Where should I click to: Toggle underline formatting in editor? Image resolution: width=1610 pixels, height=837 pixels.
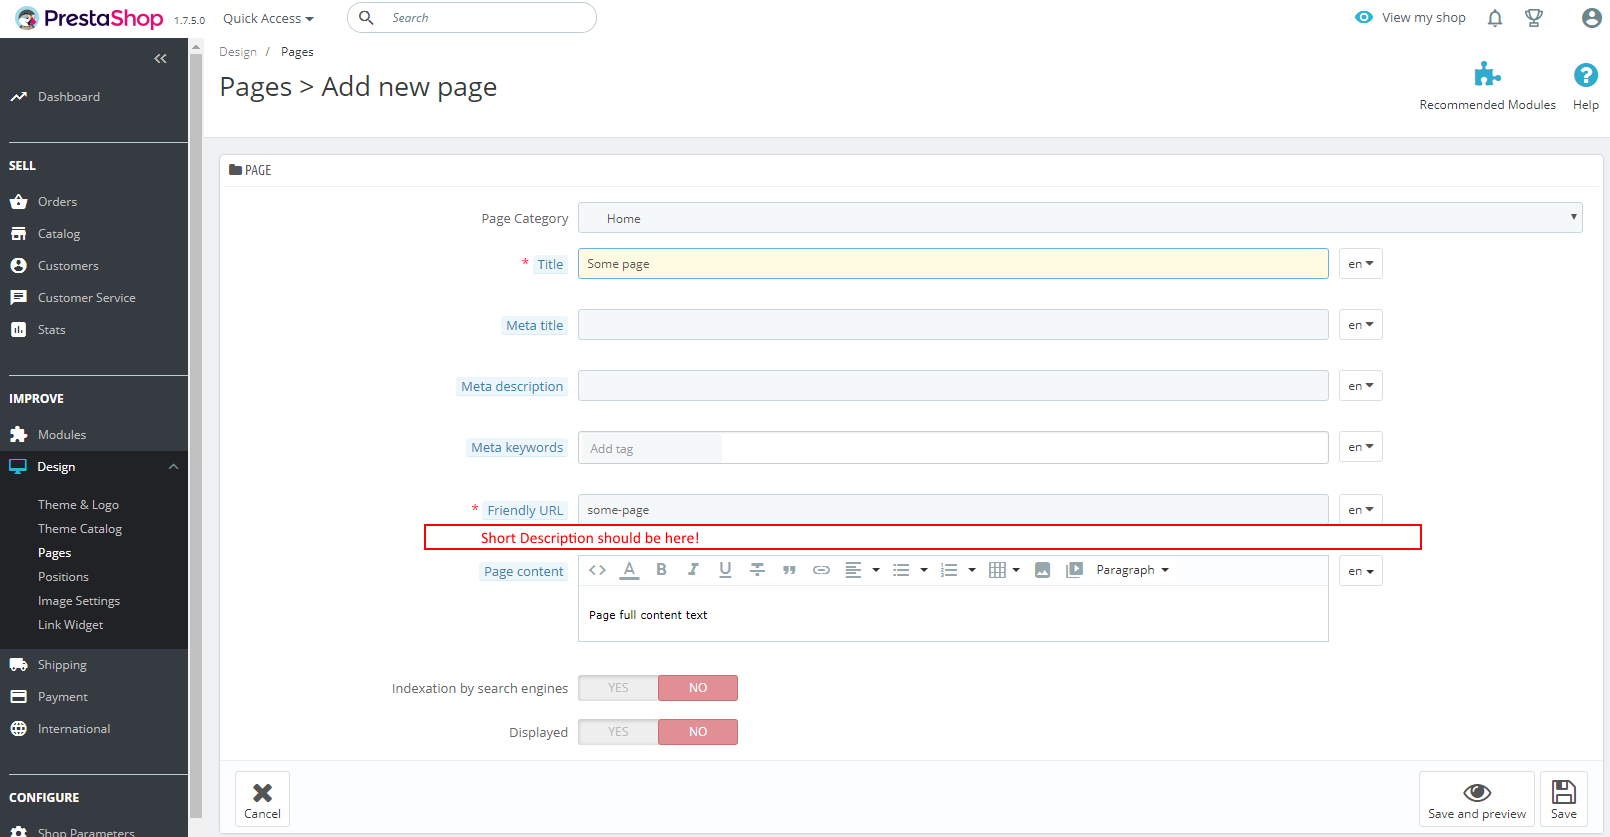[725, 570]
